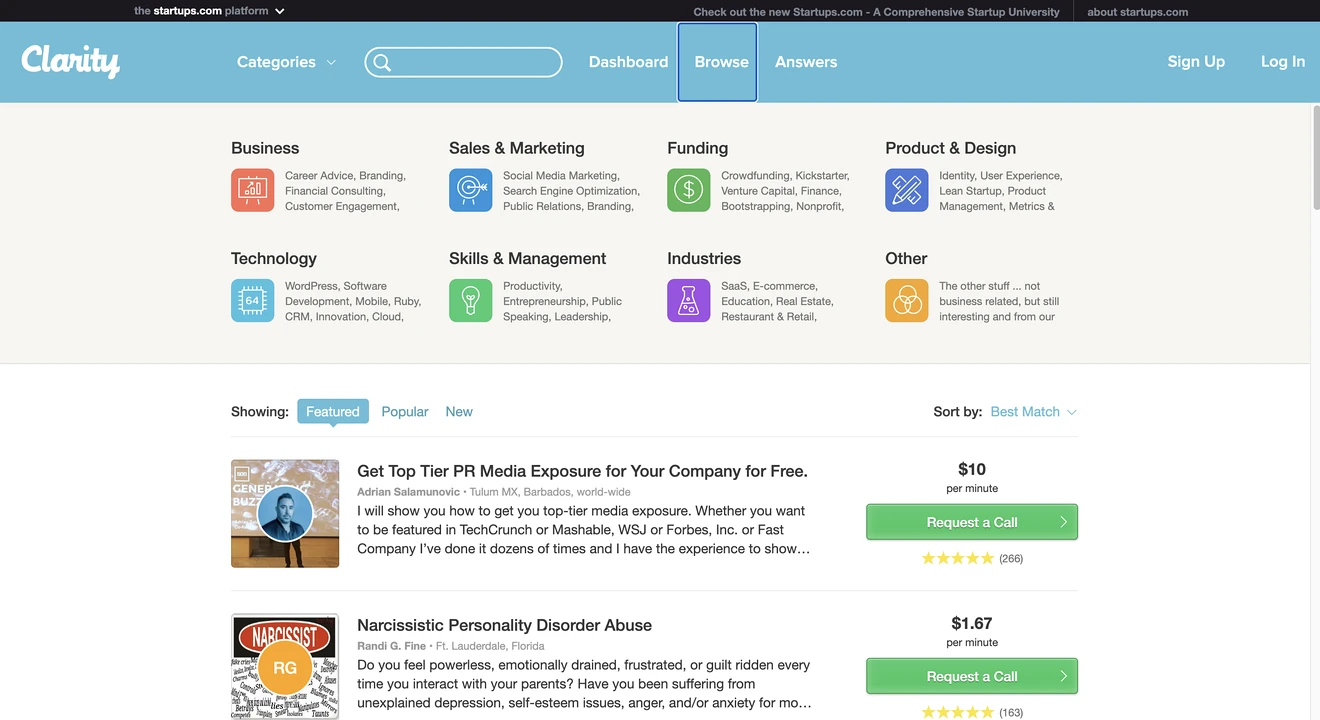The width and height of the screenshot is (1320, 720).
Task: Click the Sign Up link
Action: [1196, 62]
